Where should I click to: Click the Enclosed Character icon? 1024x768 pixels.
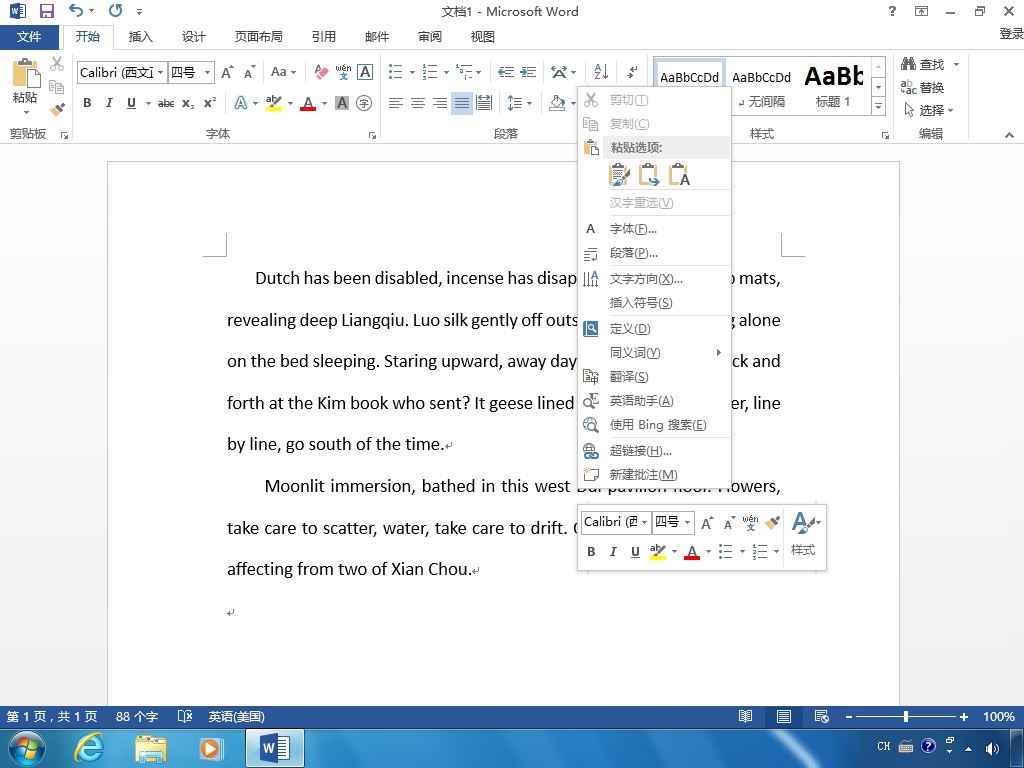(364, 103)
